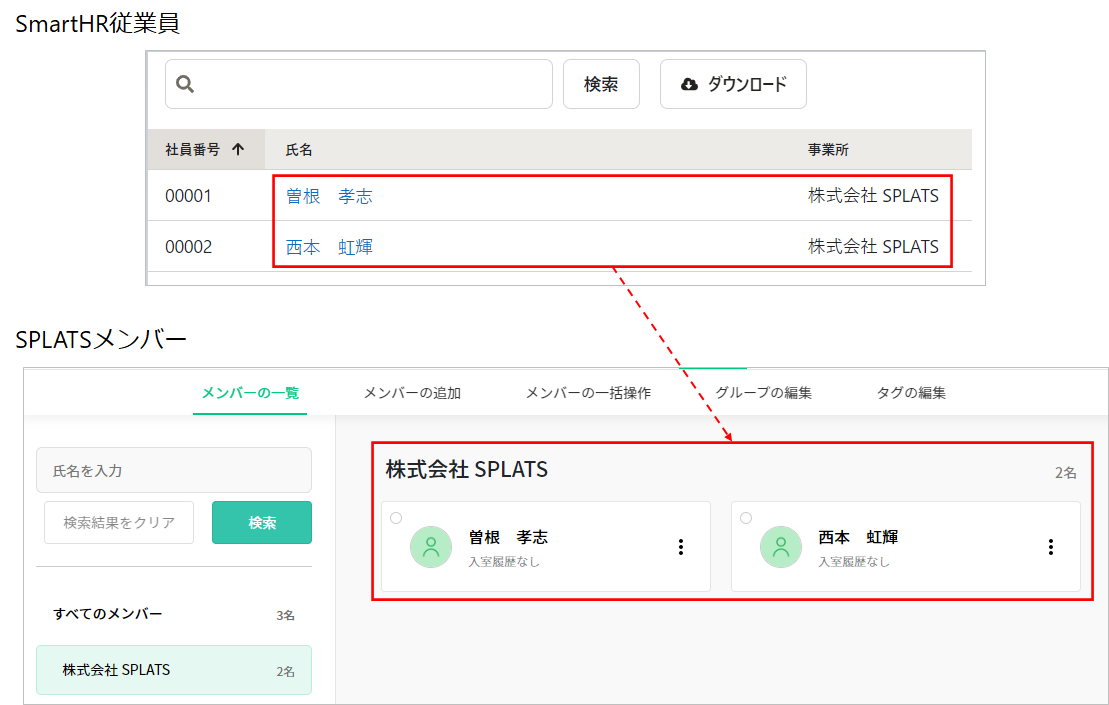Viewport: 1109px width, 705px height.
Task: Open the メンバーの追加 tab
Action: (412, 393)
